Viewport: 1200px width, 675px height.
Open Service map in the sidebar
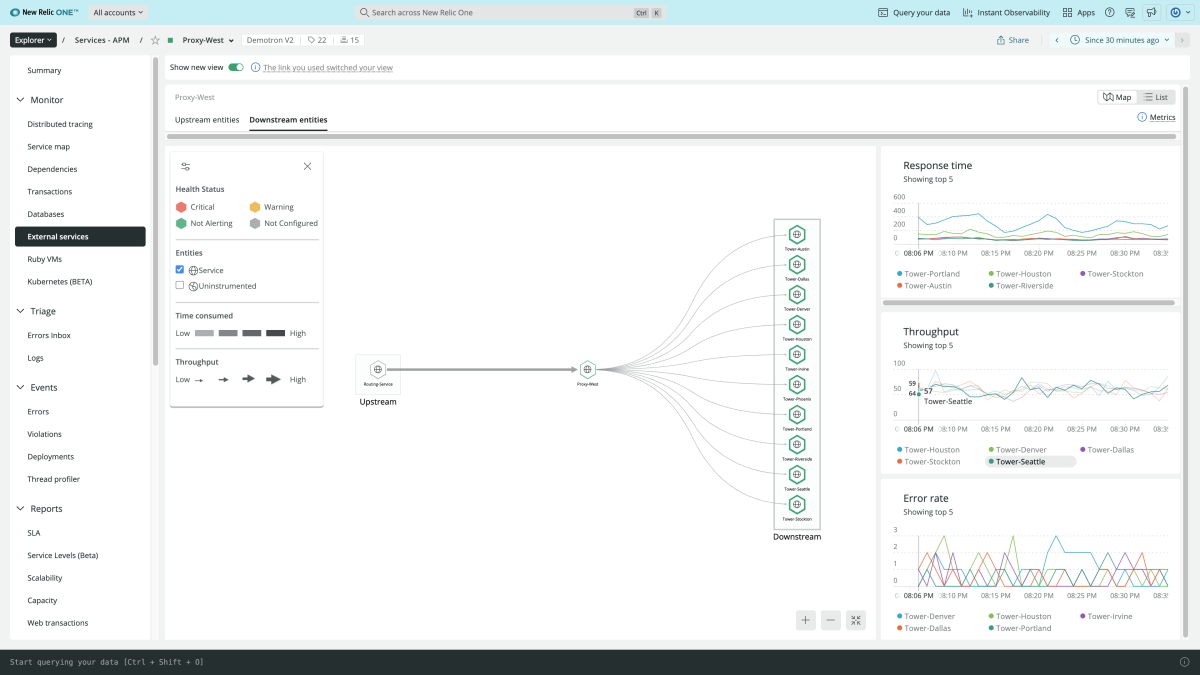pyautogui.click(x=48, y=147)
